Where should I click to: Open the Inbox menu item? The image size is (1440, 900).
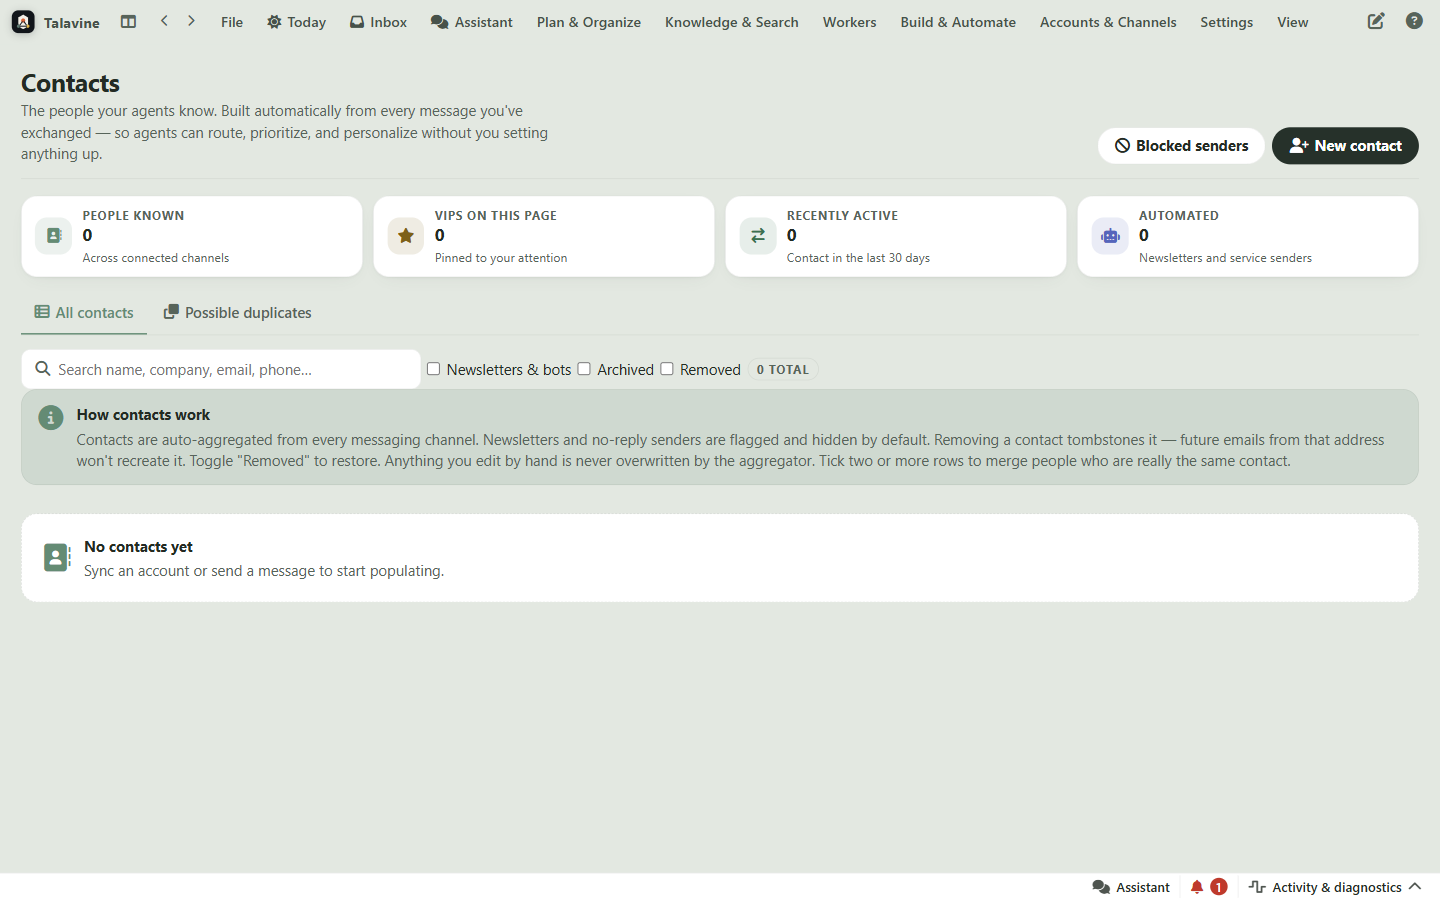click(x=378, y=22)
